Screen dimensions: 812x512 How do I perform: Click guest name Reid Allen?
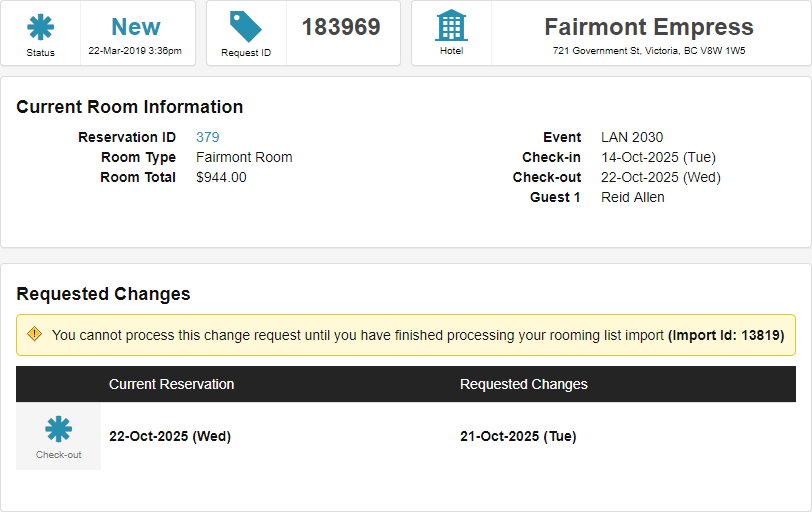pyautogui.click(x=633, y=197)
